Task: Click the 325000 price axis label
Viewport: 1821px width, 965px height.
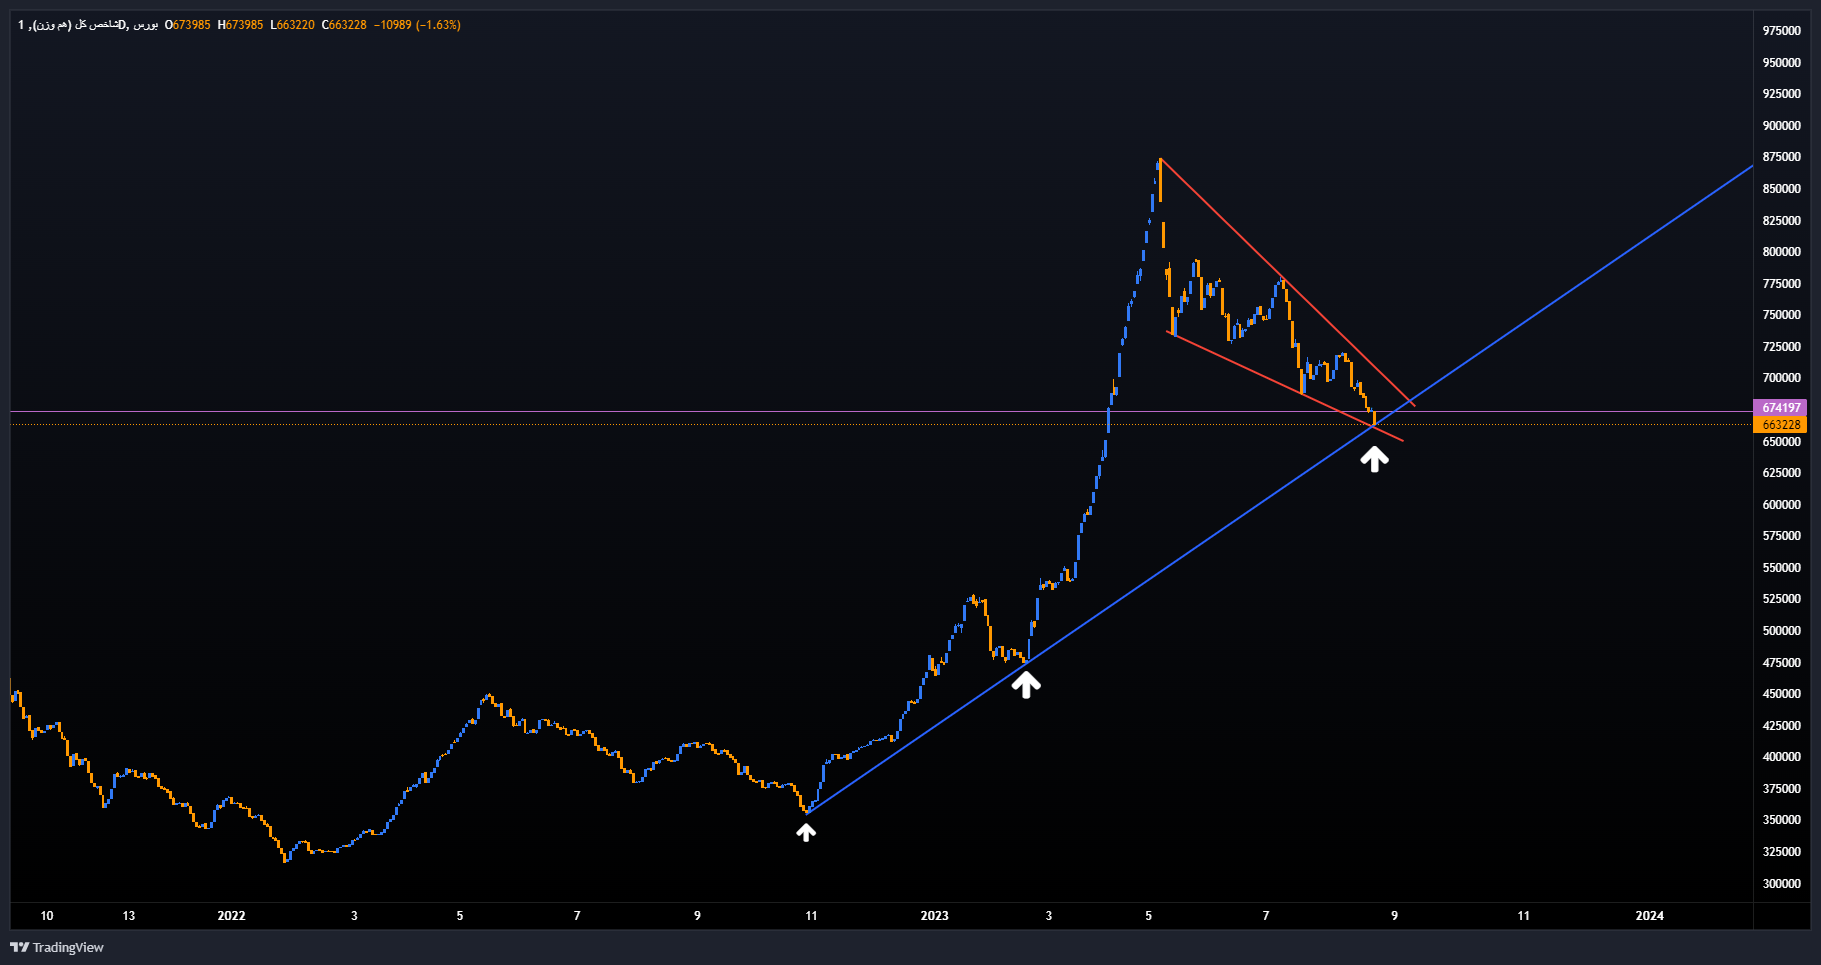Action: pyautogui.click(x=1782, y=852)
